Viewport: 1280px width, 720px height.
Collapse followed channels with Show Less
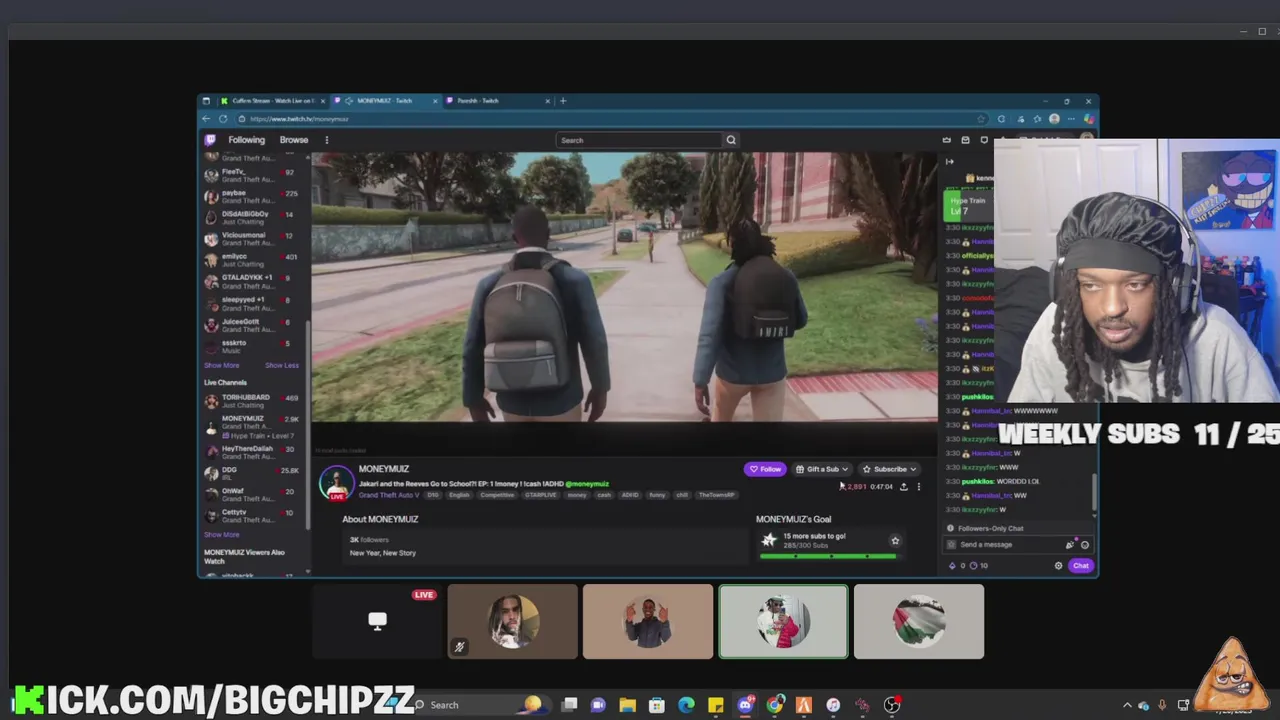(x=282, y=366)
